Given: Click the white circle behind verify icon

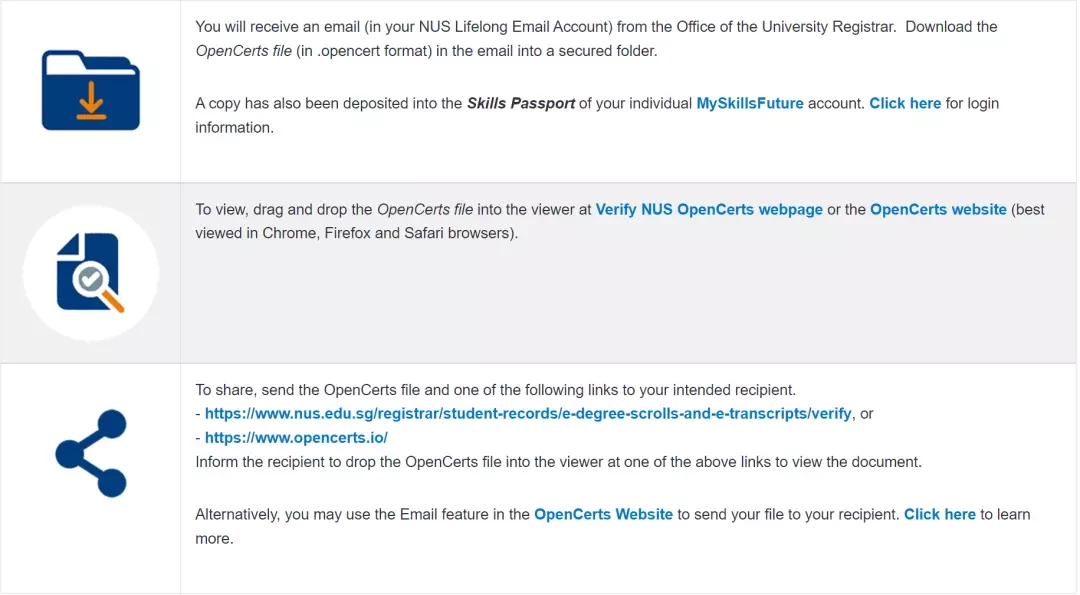Looking at the screenshot, I should 90,273.
